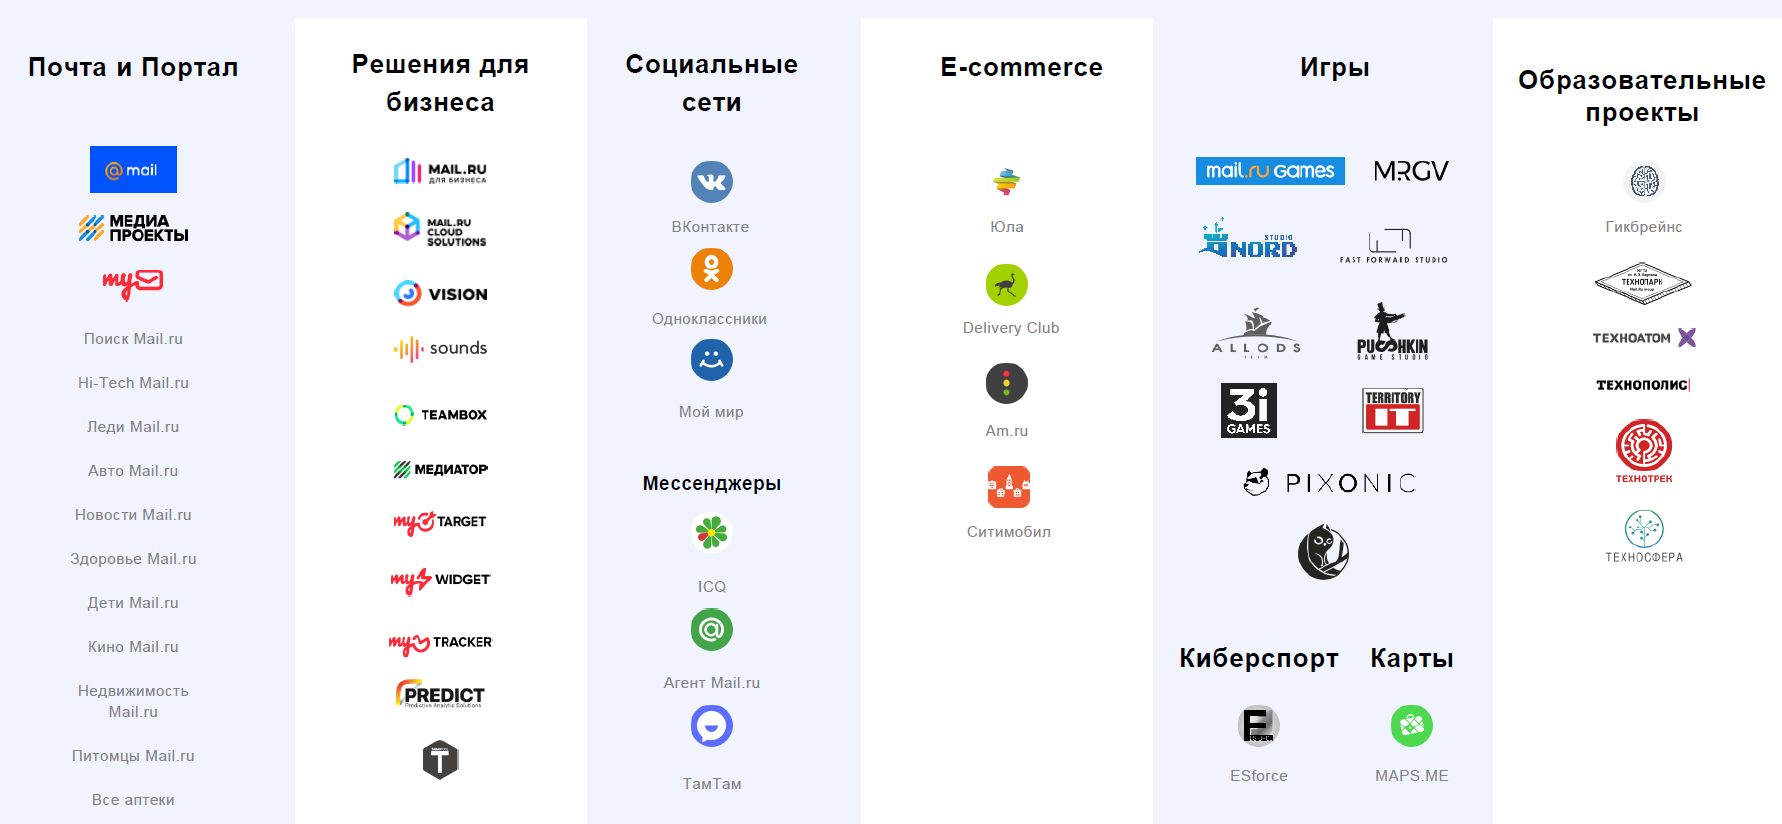Click the myTarget logo
The width and height of the screenshot is (1782, 824).
440,522
